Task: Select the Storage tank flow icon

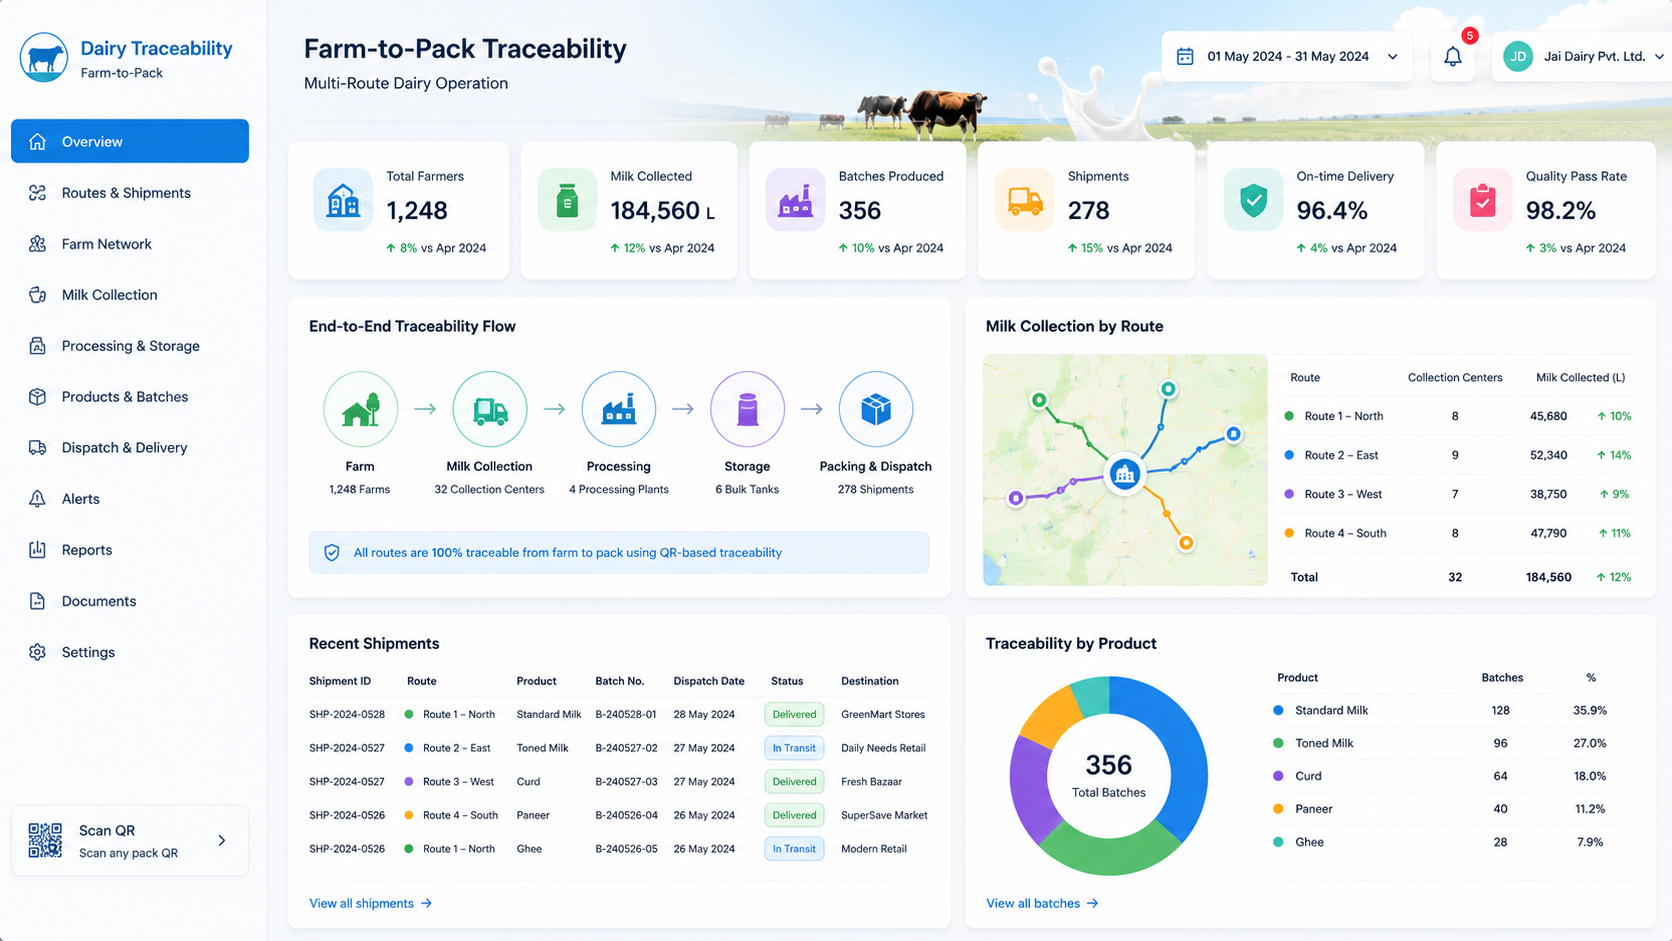Action: tap(747, 409)
